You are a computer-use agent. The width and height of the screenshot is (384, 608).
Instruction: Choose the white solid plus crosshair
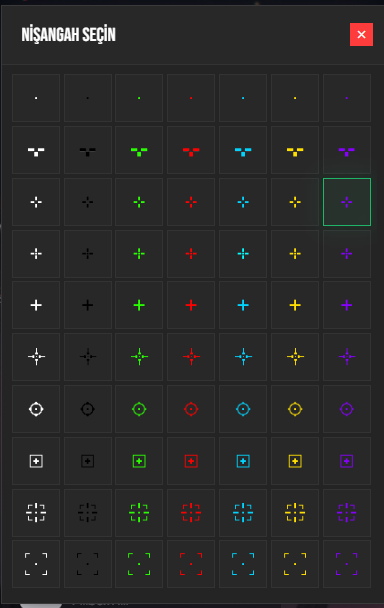click(x=36, y=305)
